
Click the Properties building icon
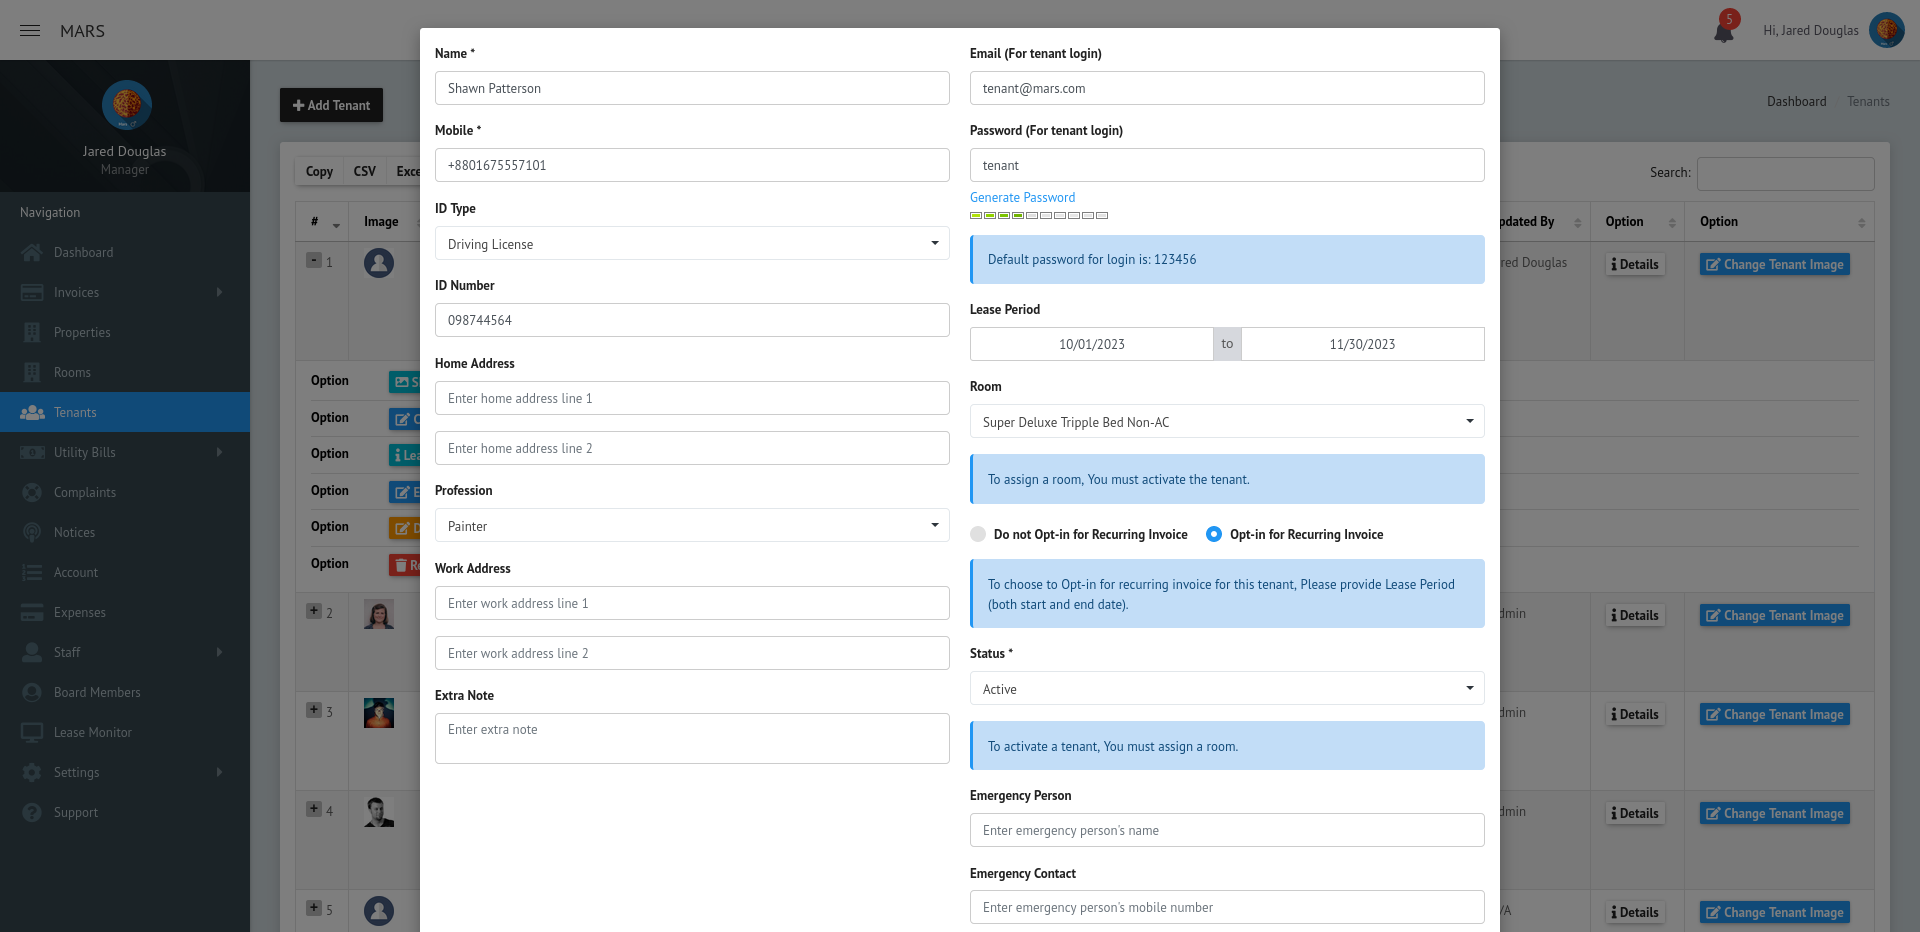tap(32, 333)
